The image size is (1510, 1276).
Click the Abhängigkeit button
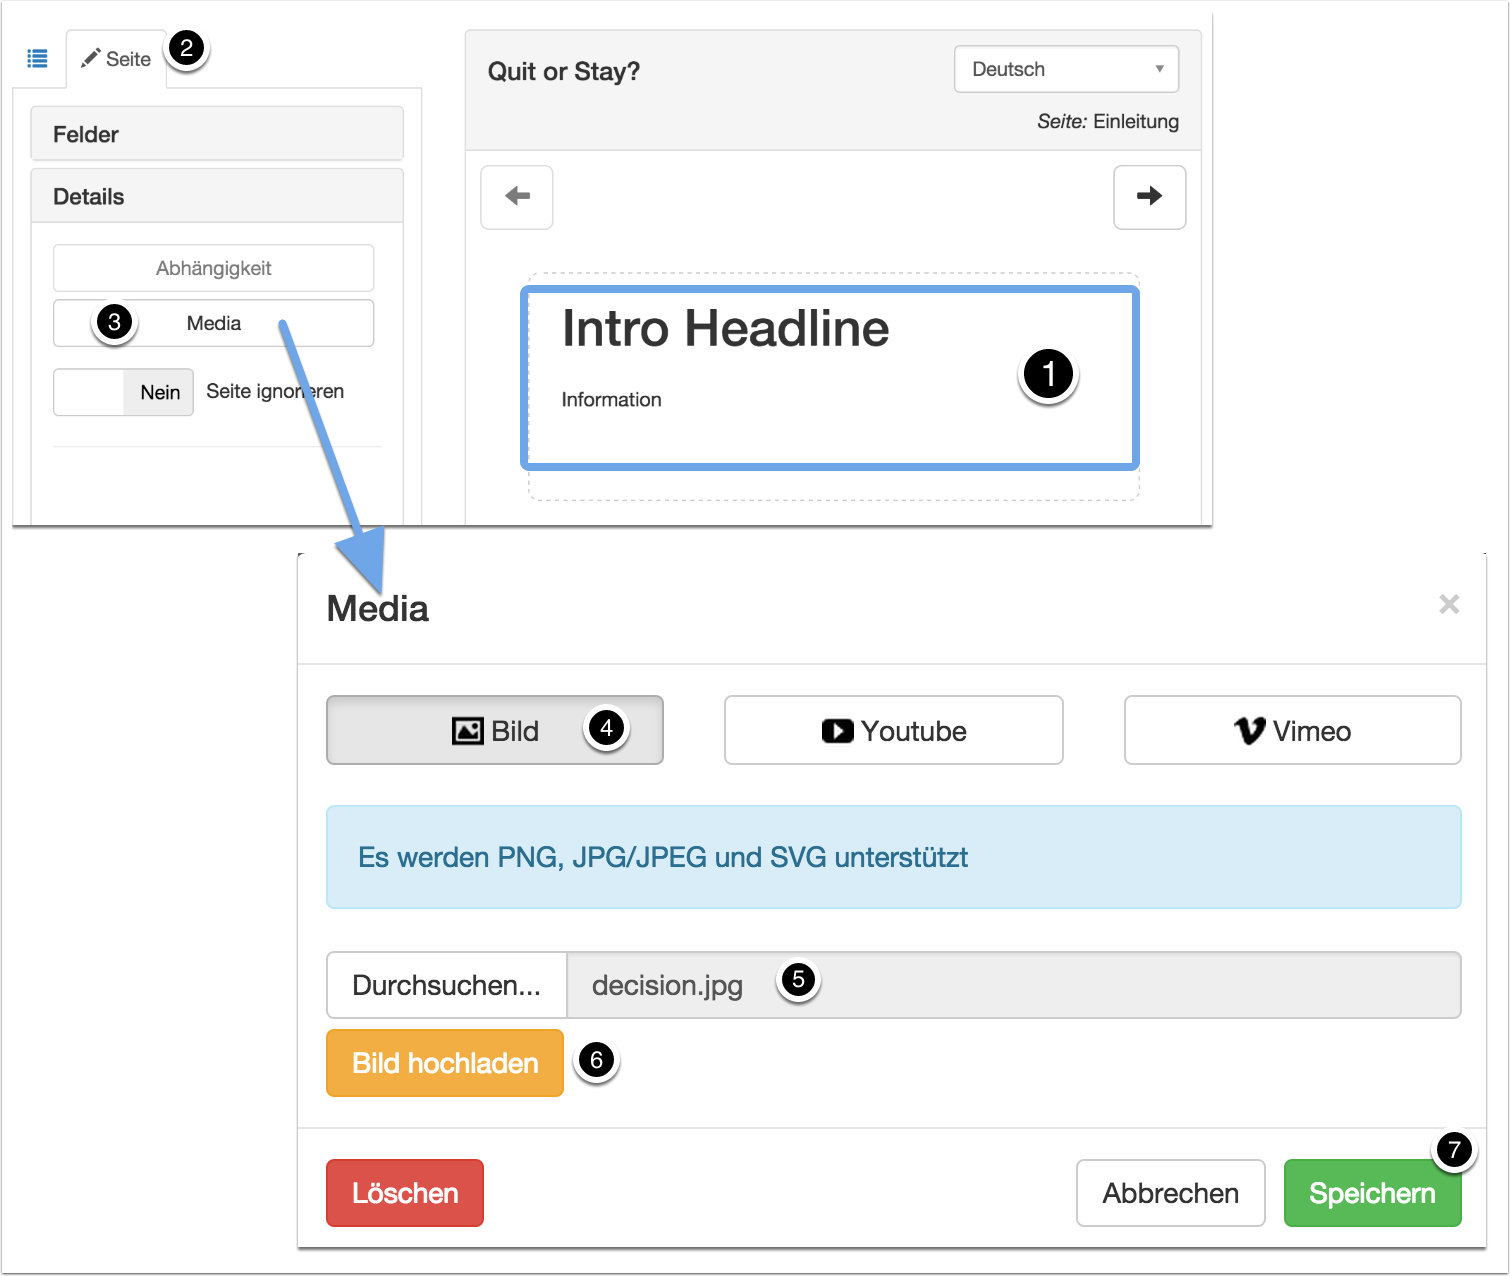pos(213,268)
